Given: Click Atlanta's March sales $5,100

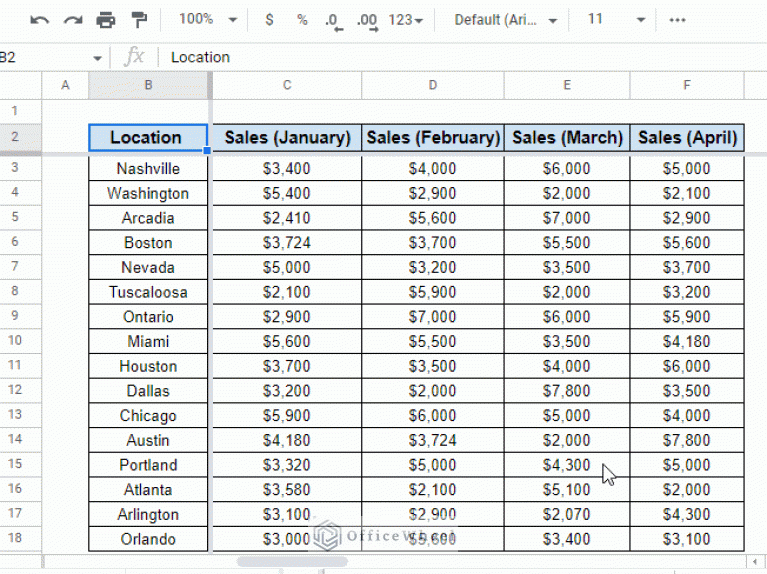Looking at the screenshot, I should click(x=567, y=489).
